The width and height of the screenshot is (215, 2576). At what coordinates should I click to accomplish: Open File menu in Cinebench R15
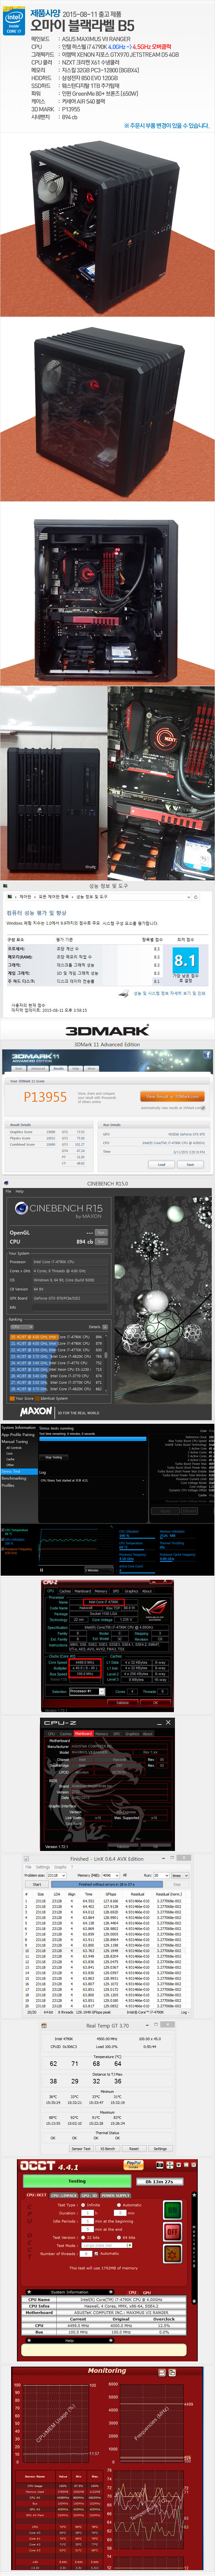8,1191
